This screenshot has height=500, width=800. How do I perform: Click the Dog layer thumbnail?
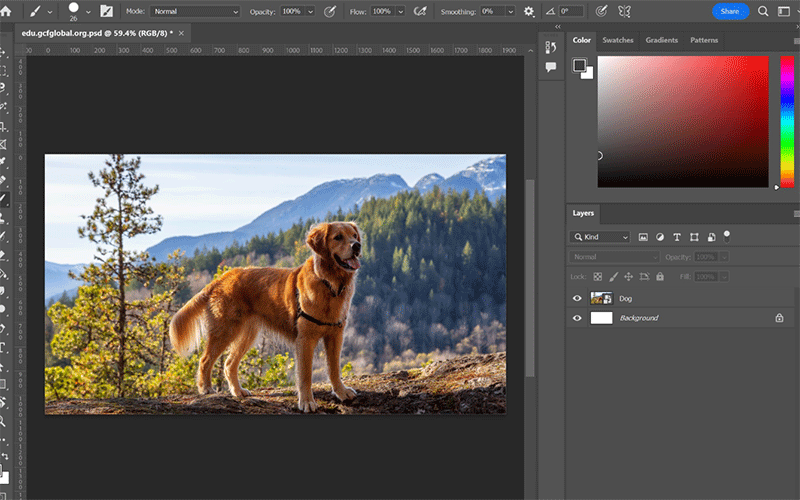(601, 298)
